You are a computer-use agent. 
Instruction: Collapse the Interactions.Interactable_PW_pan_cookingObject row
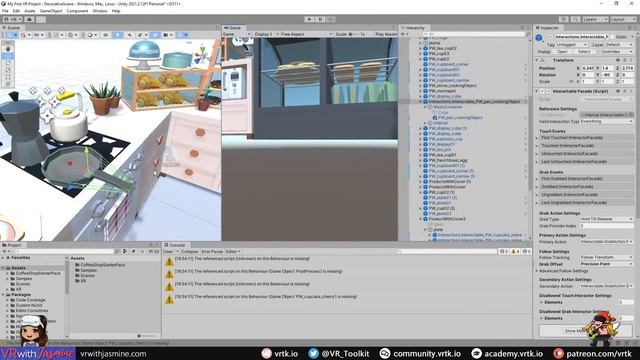point(420,102)
